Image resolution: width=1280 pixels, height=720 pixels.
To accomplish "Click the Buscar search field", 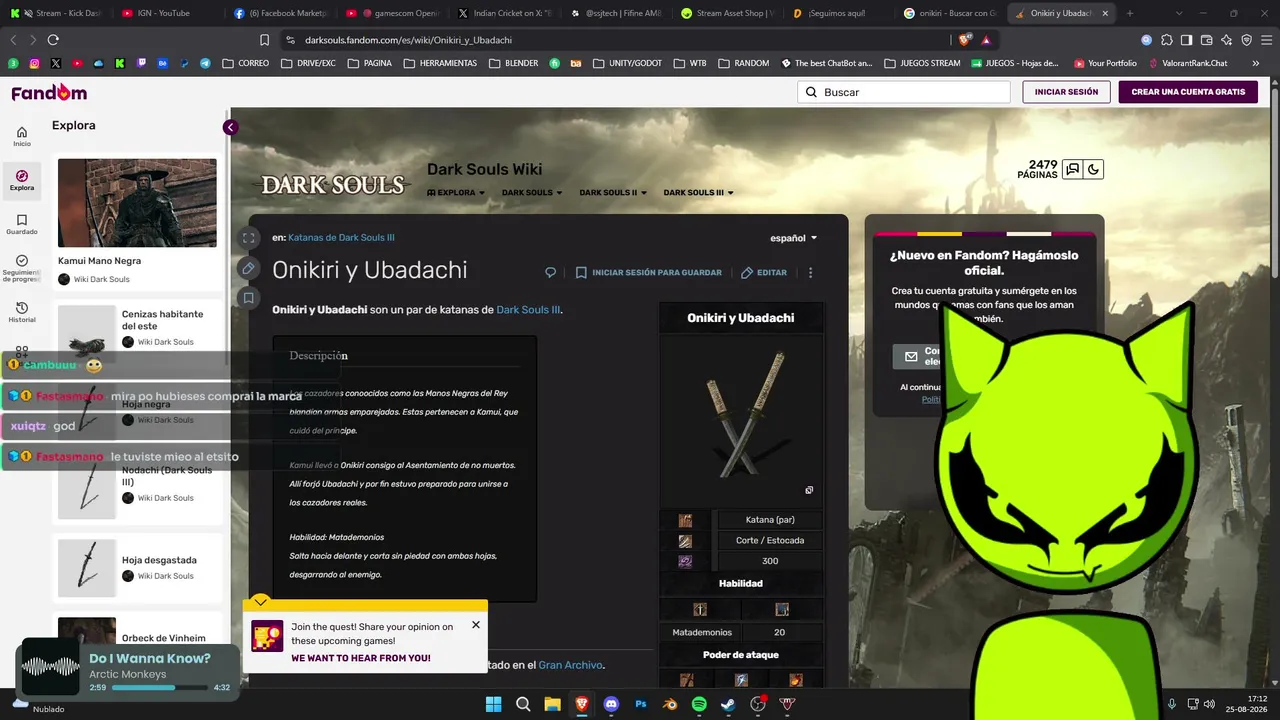I will pos(904,92).
